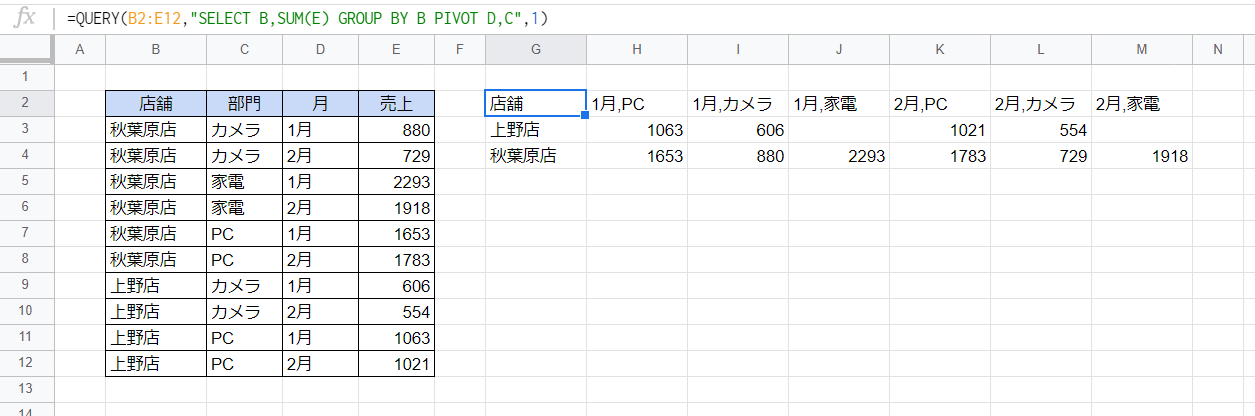Select column L header
This screenshot has width=1255, height=416.
(1041, 50)
